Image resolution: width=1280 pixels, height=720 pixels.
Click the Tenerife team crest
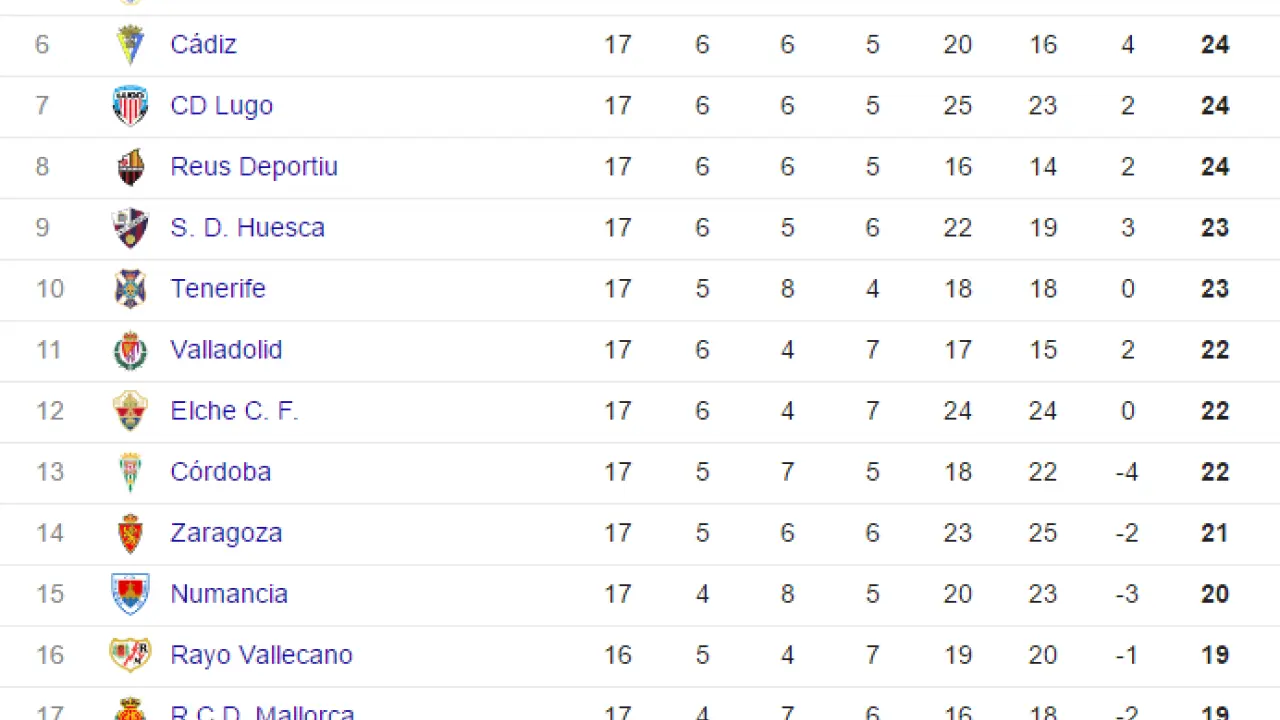click(130, 289)
